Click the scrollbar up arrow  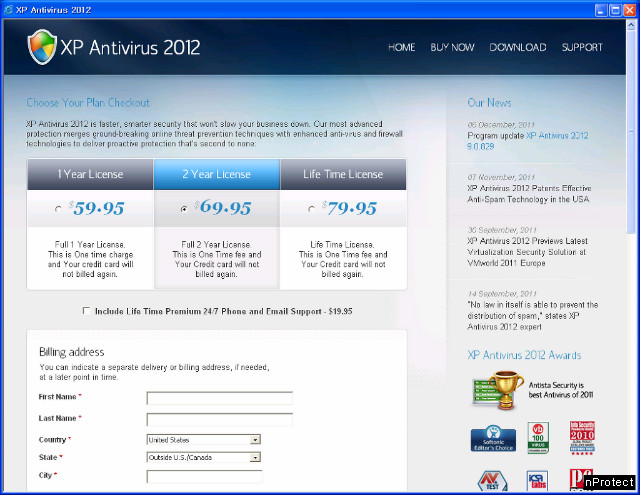pos(631,24)
